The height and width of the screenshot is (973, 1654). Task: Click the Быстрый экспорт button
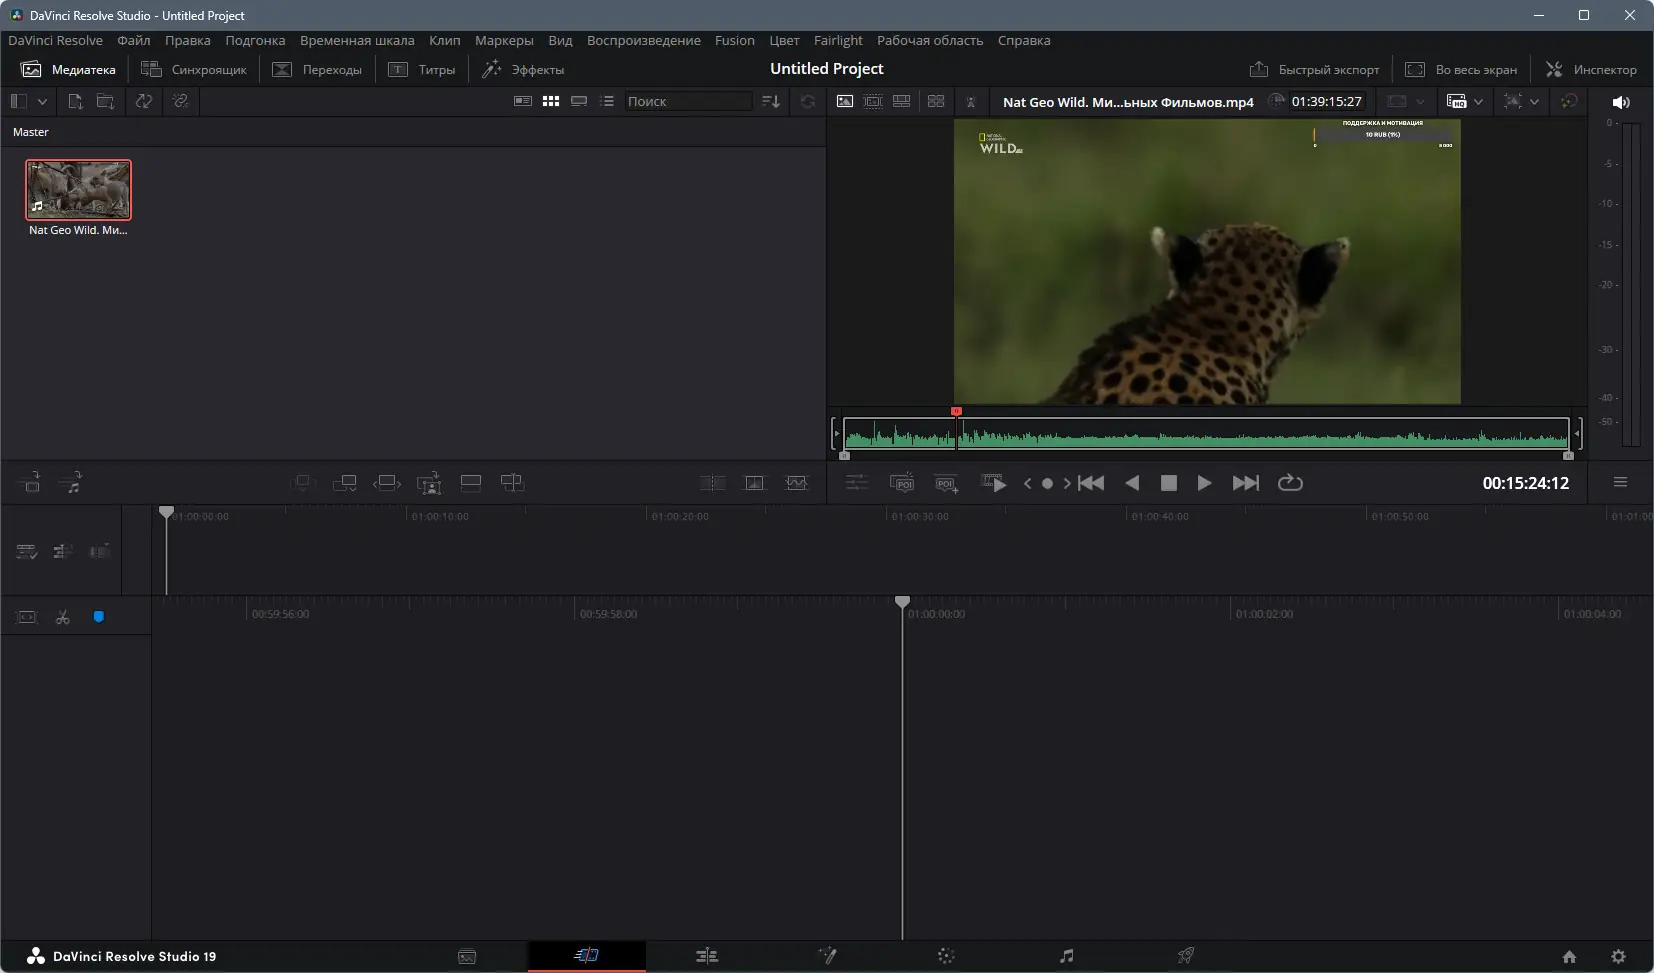[1313, 69]
